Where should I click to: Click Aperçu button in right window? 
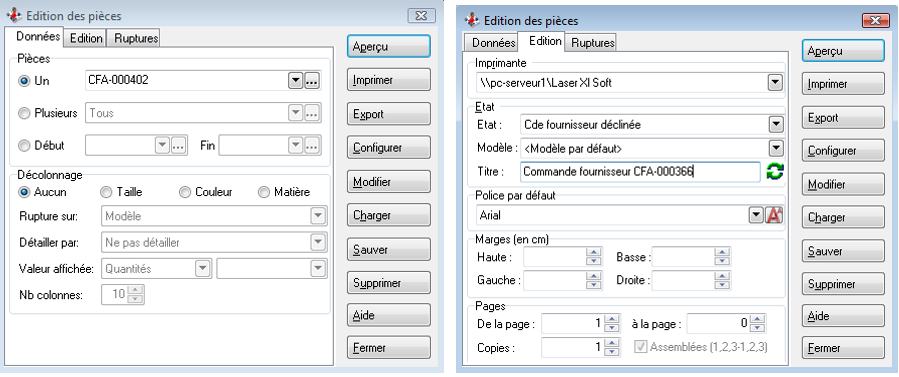pyautogui.click(x=843, y=51)
